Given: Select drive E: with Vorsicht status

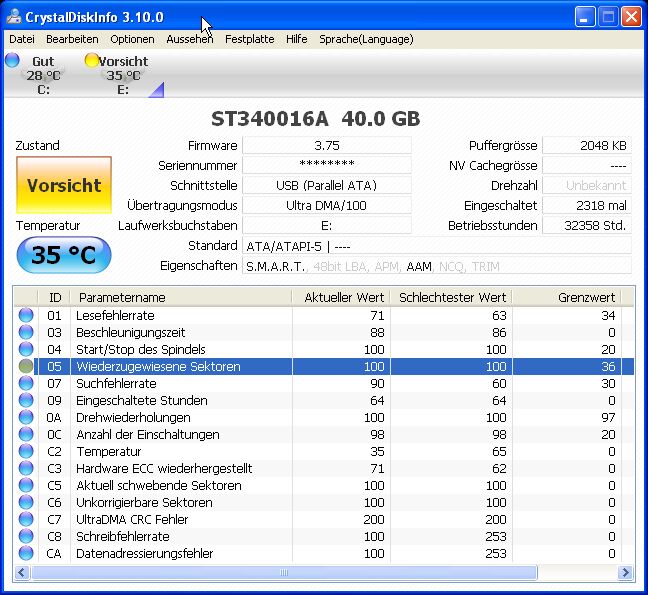Looking at the screenshot, I should pos(123,75).
